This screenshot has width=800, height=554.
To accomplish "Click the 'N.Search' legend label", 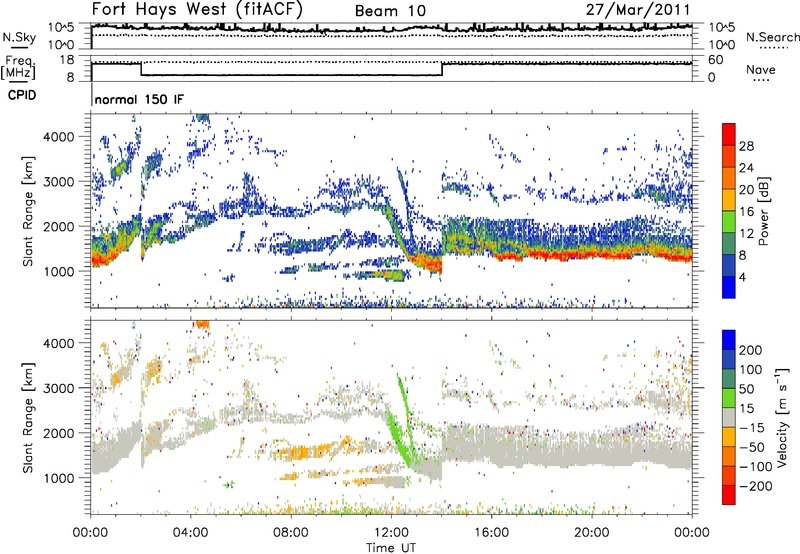I will click(772, 37).
